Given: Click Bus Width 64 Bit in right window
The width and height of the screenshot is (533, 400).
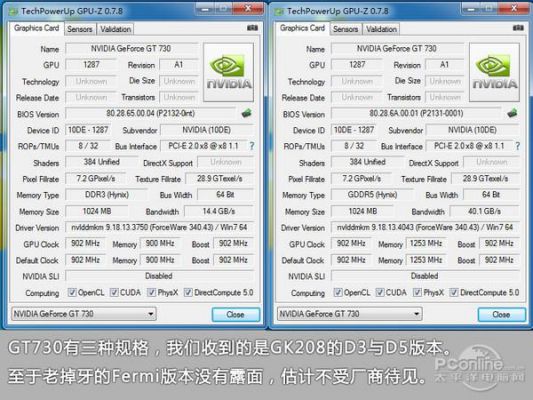Looking at the screenshot, I should pos(492,195).
